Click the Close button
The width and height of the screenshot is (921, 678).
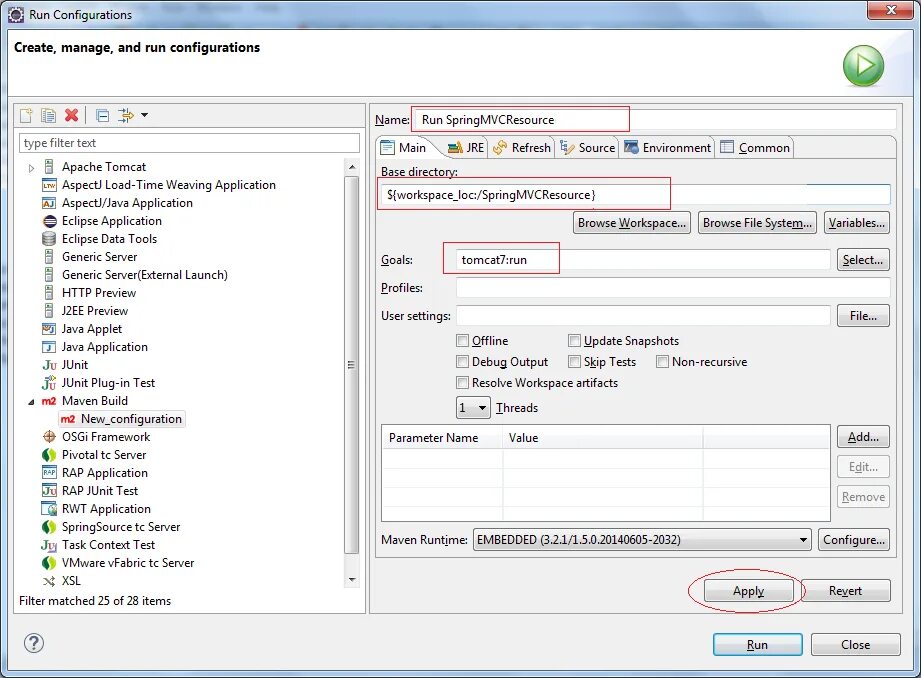click(855, 645)
